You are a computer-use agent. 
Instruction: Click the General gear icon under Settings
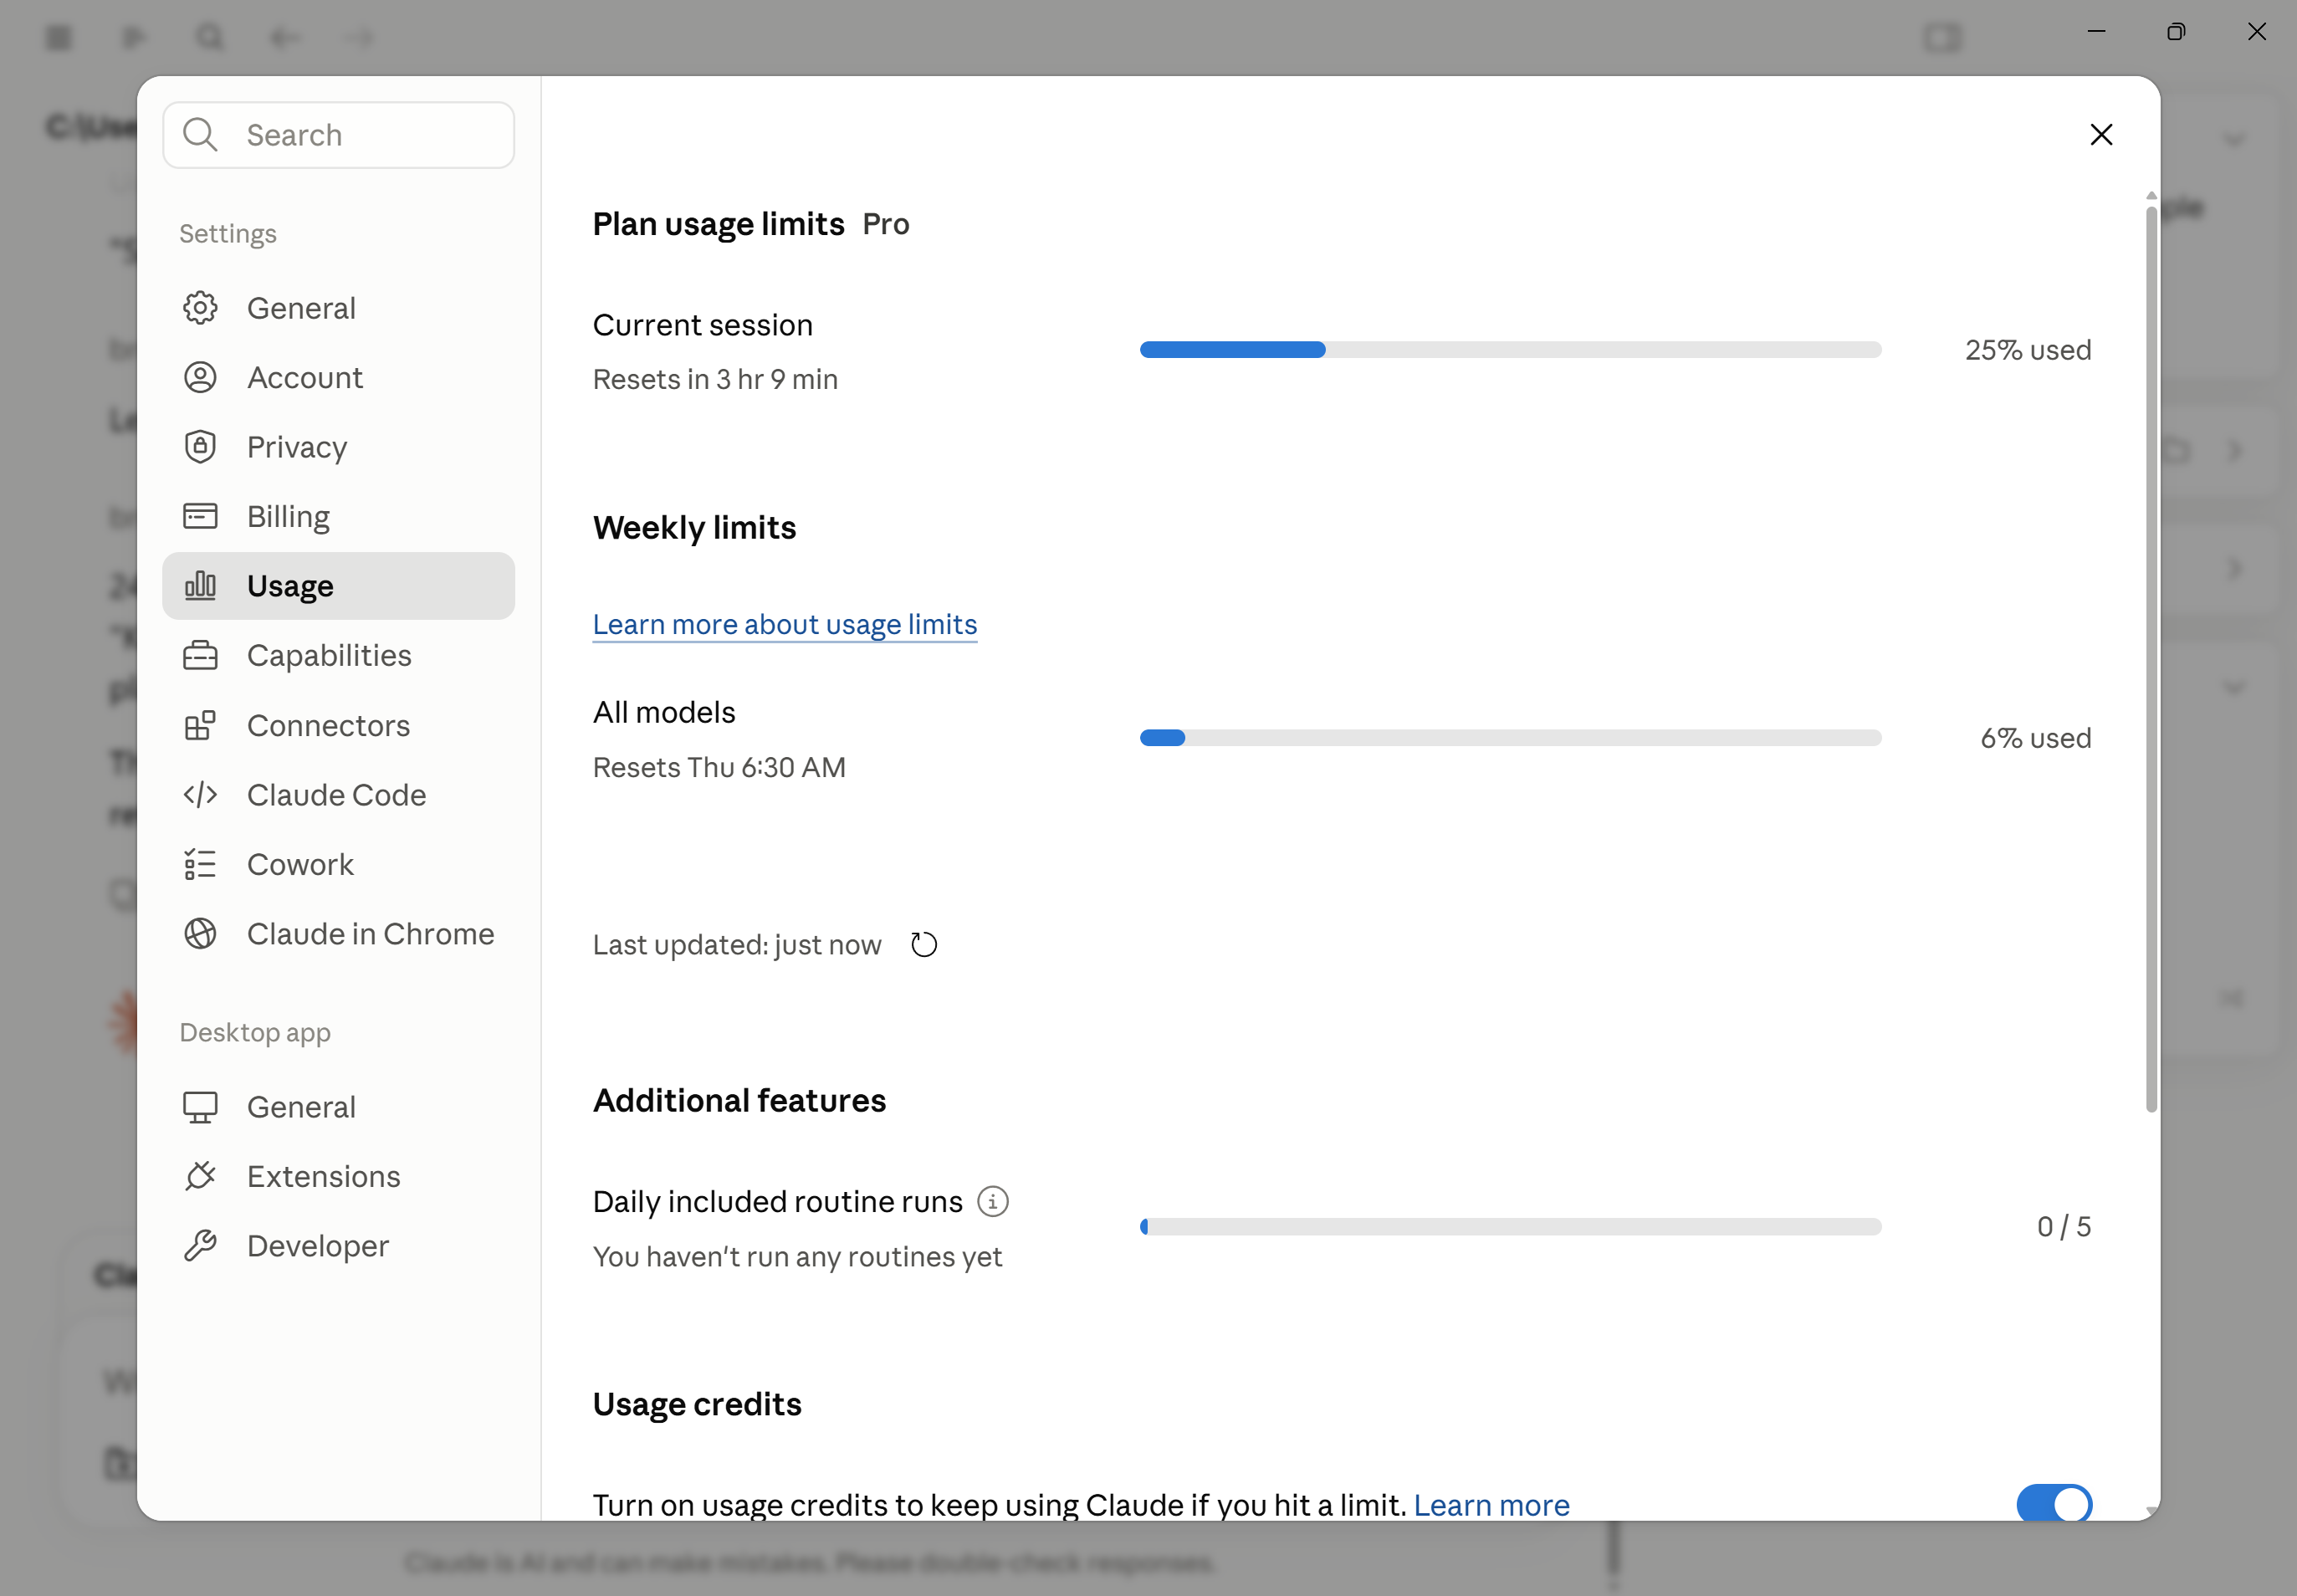point(200,308)
